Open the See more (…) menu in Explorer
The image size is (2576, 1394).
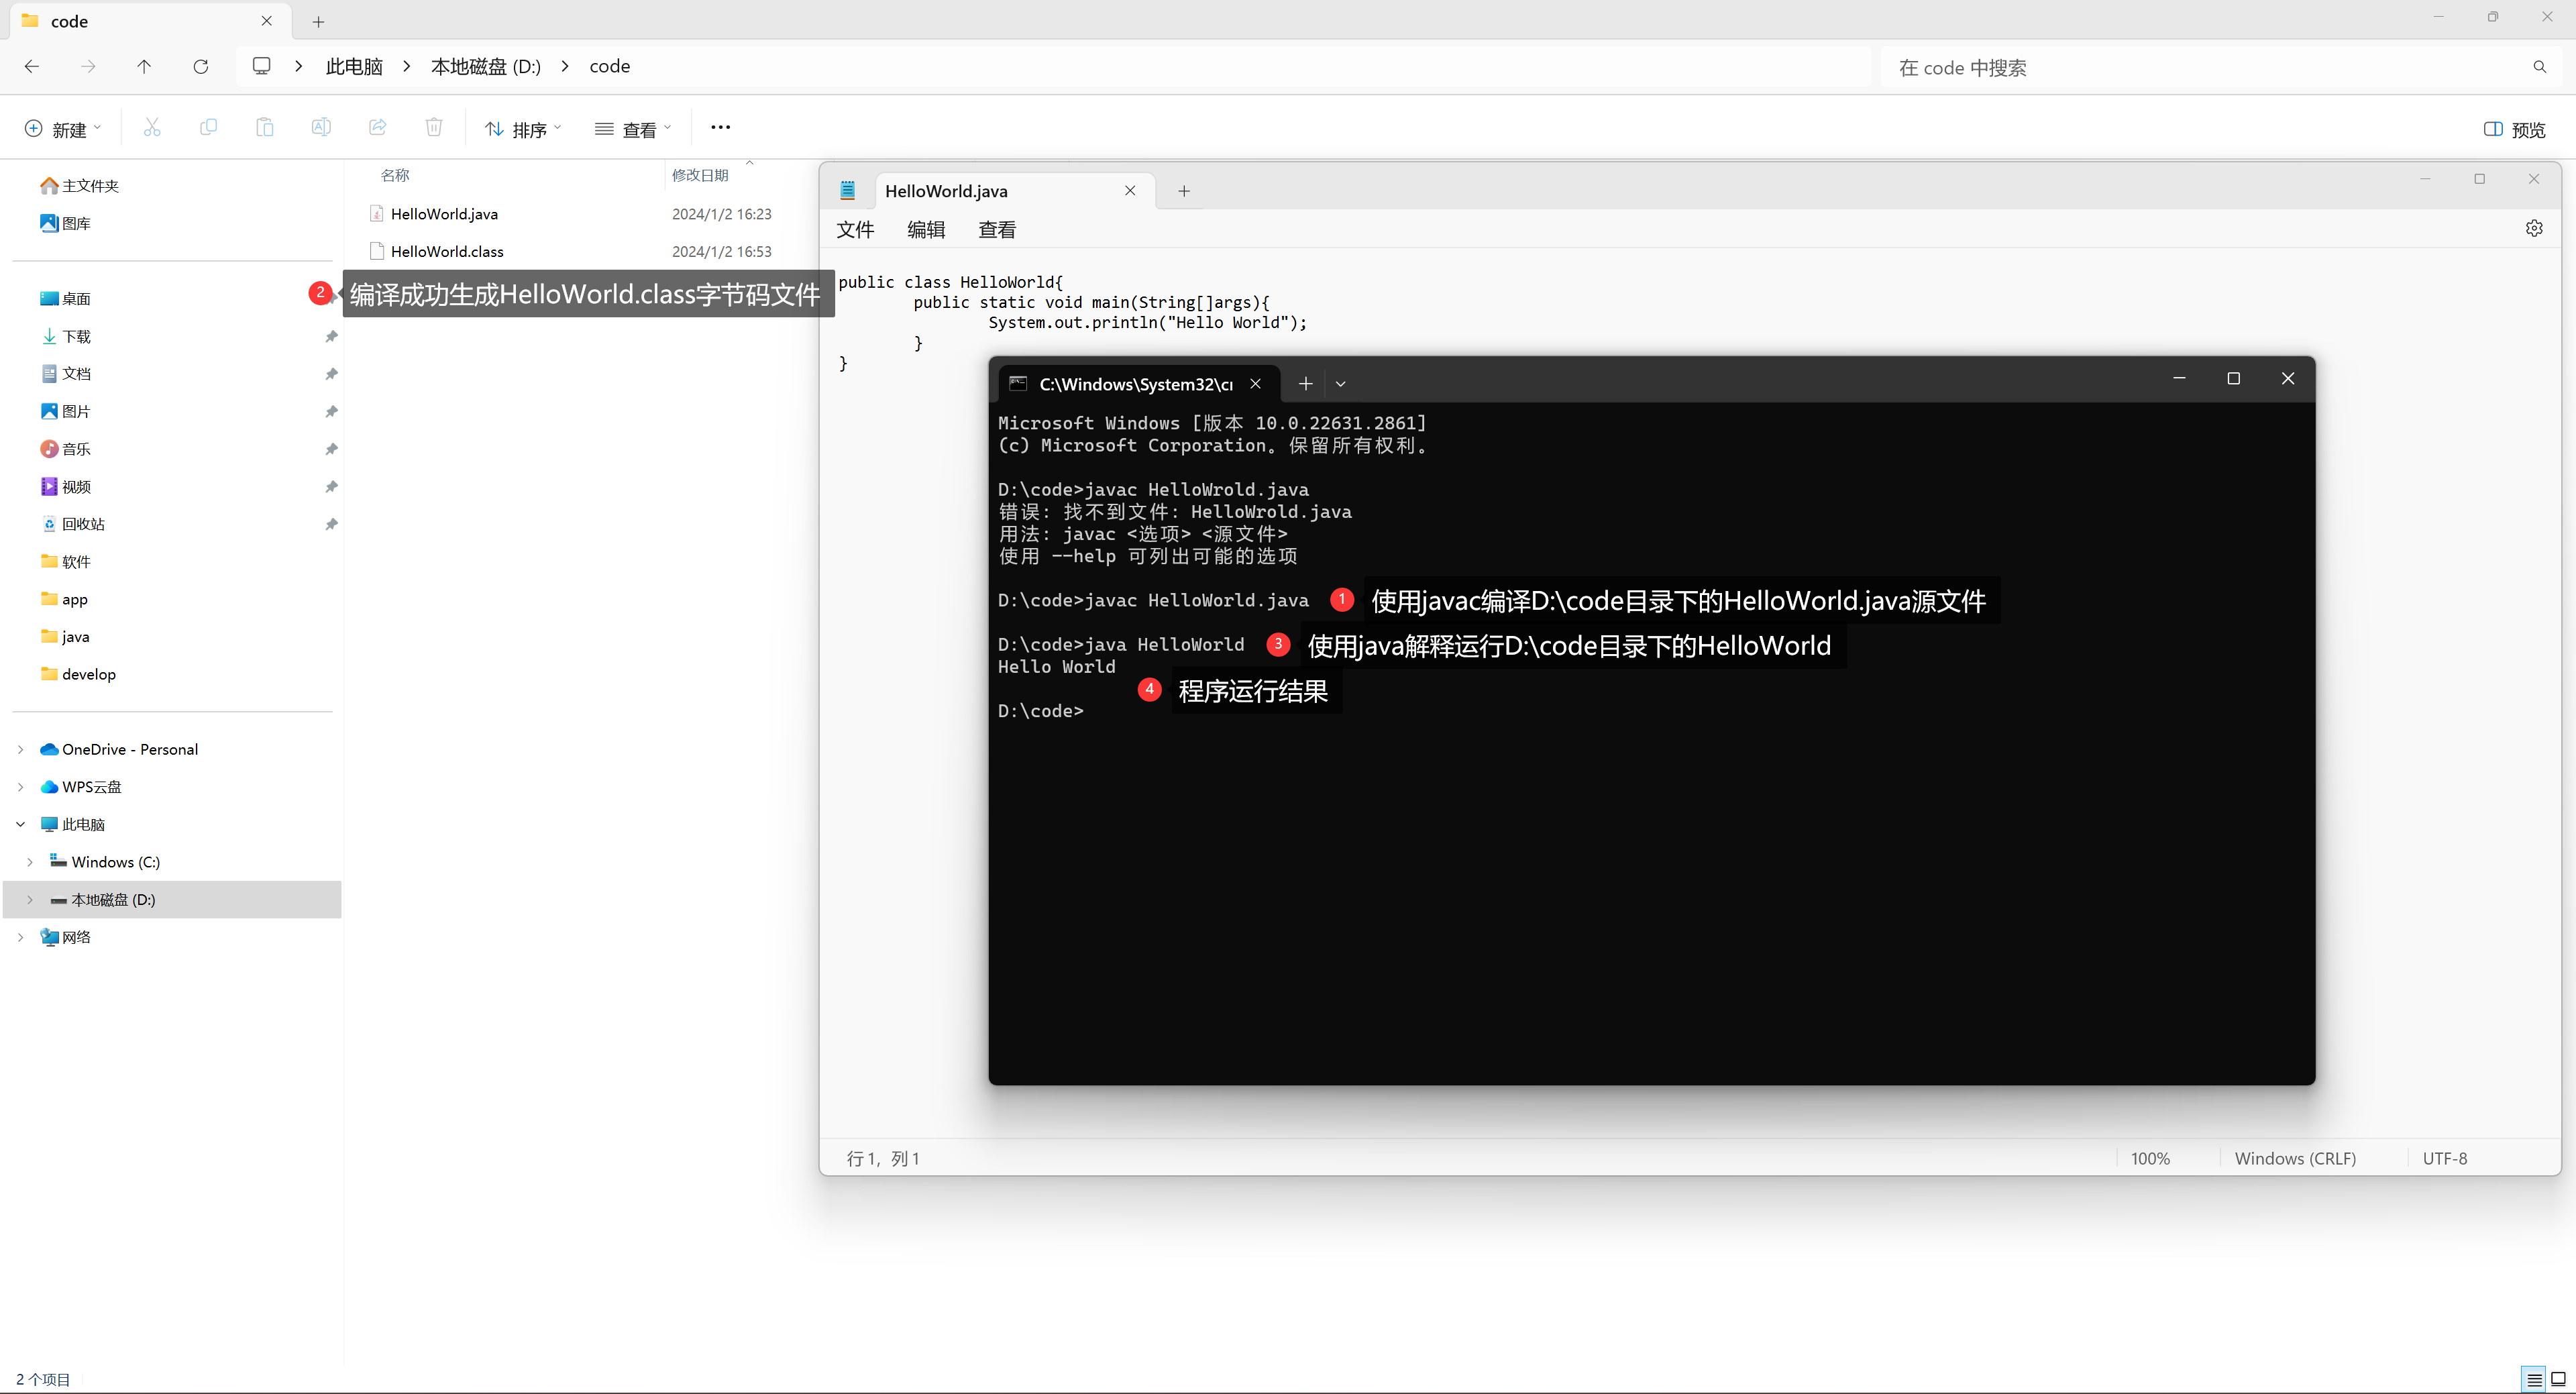coord(720,127)
